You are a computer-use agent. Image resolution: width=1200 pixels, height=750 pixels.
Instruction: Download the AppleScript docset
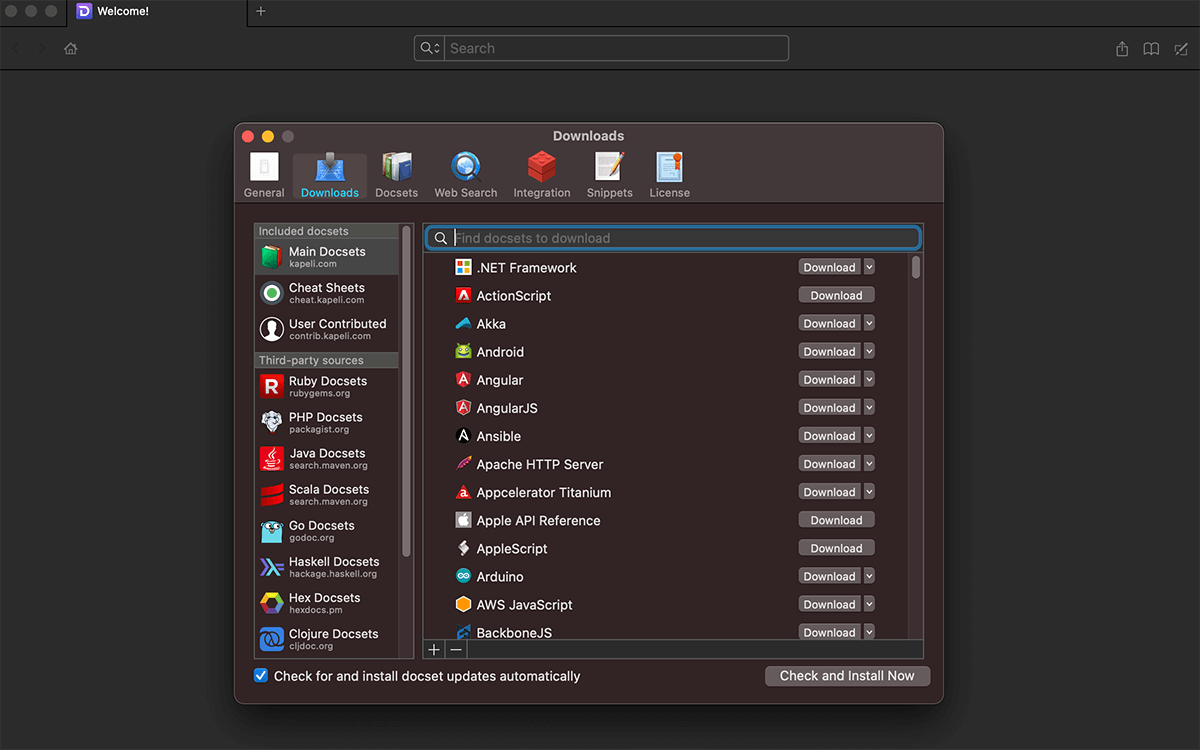point(836,548)
